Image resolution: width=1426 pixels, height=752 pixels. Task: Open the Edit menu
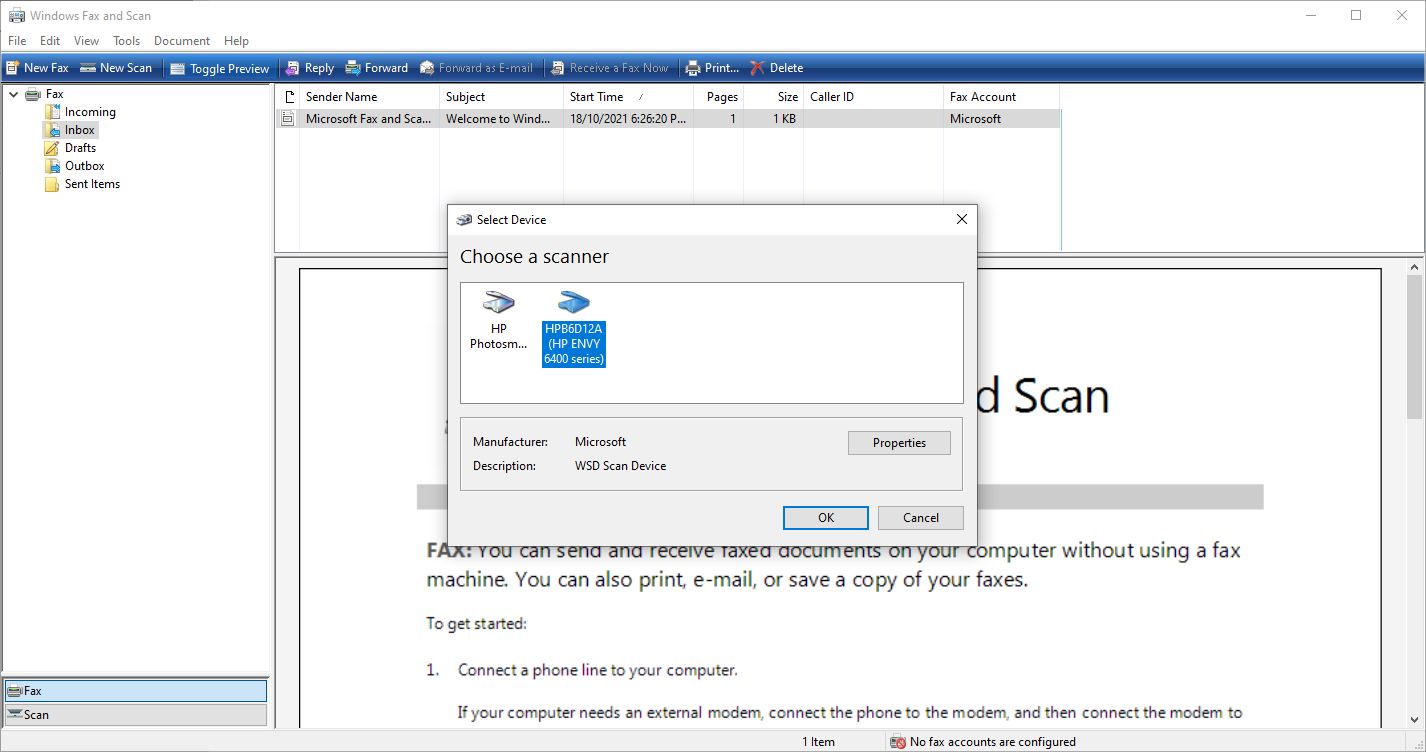50,41
